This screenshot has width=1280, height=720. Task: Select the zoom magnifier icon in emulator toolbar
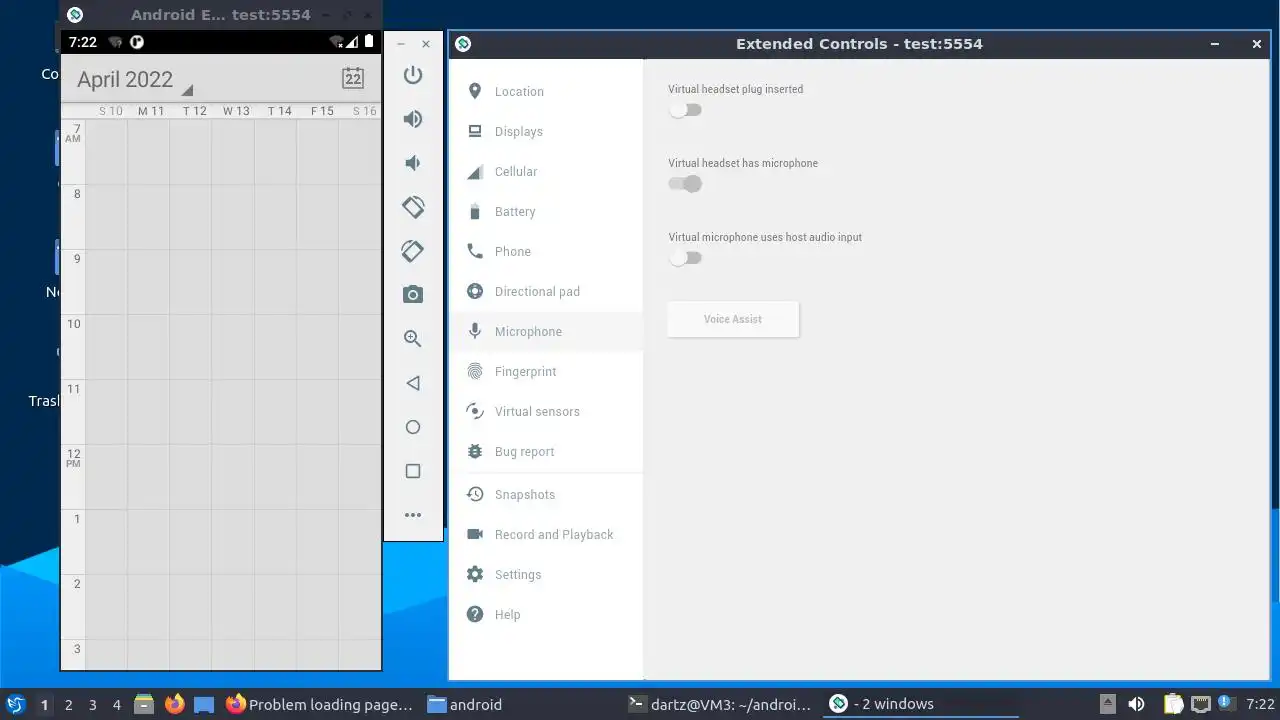(413, 339)
